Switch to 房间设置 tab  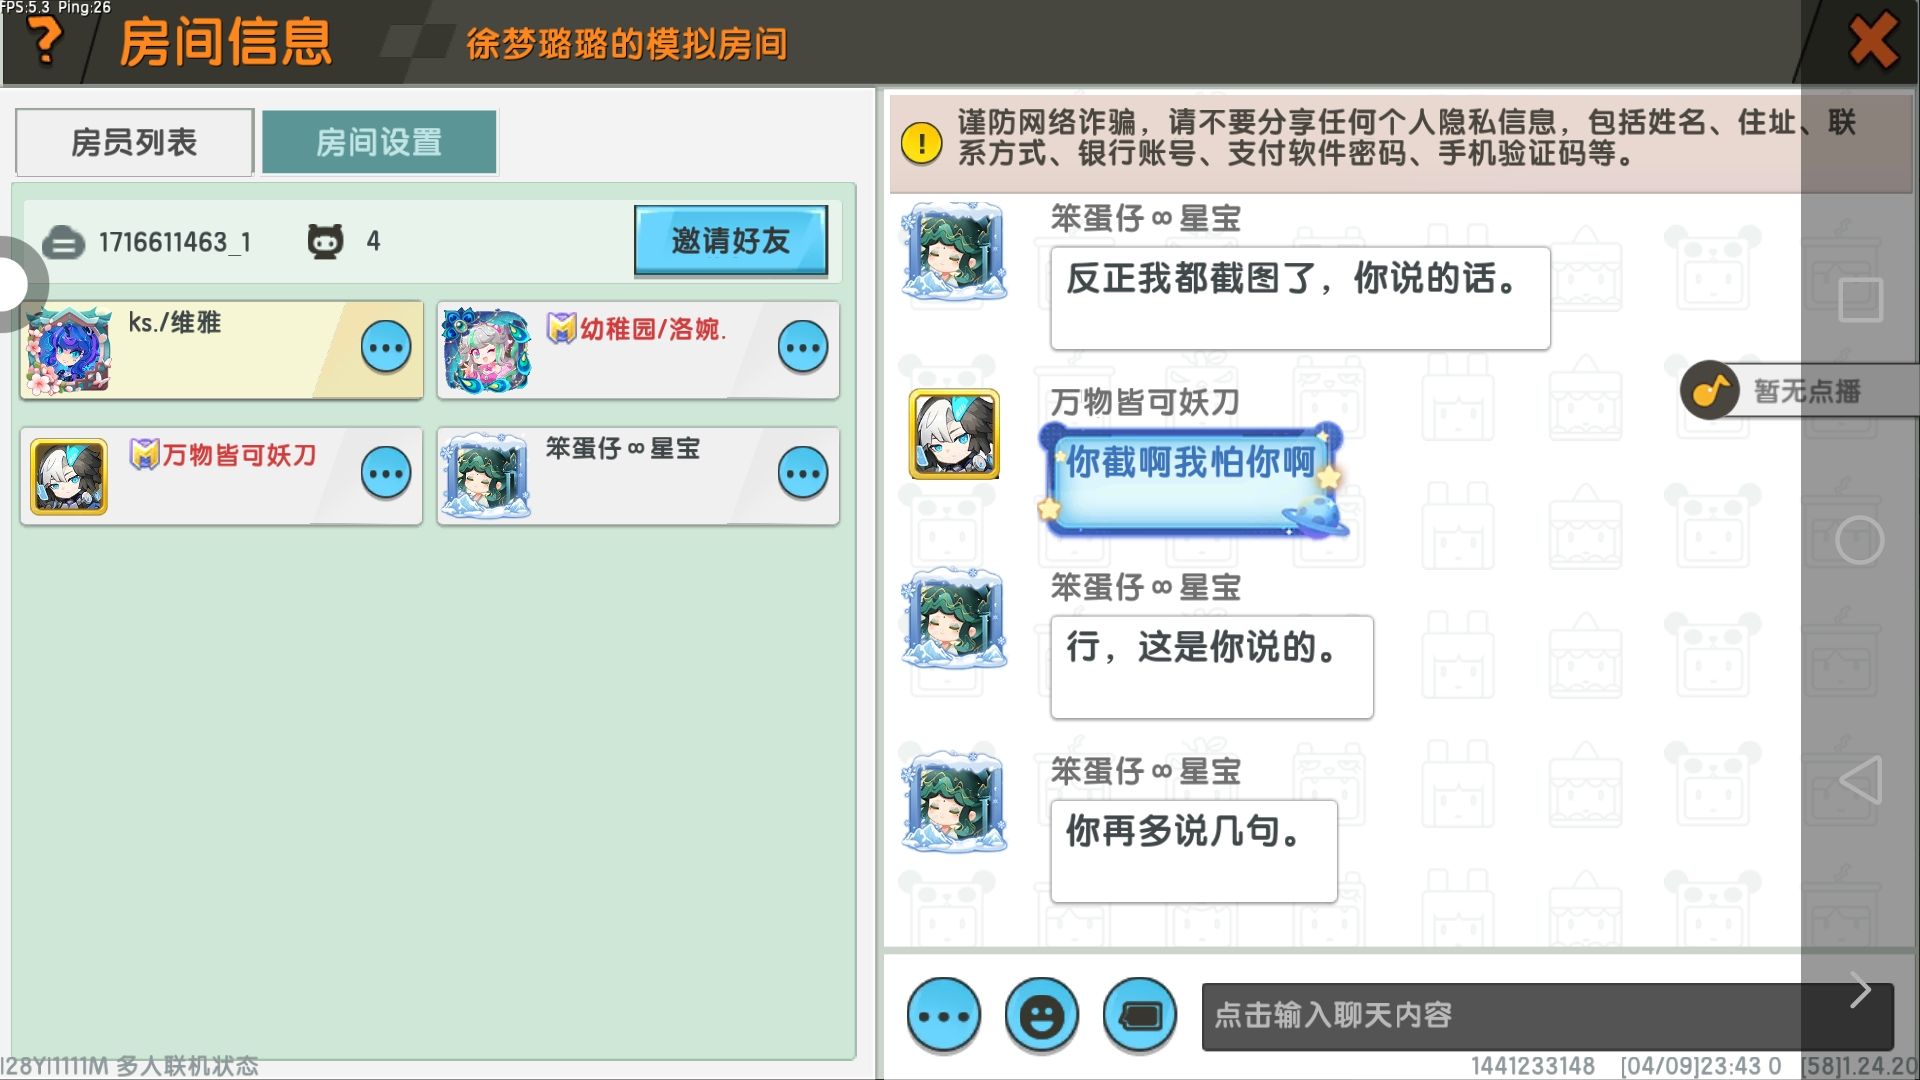[x=379, y=142]
